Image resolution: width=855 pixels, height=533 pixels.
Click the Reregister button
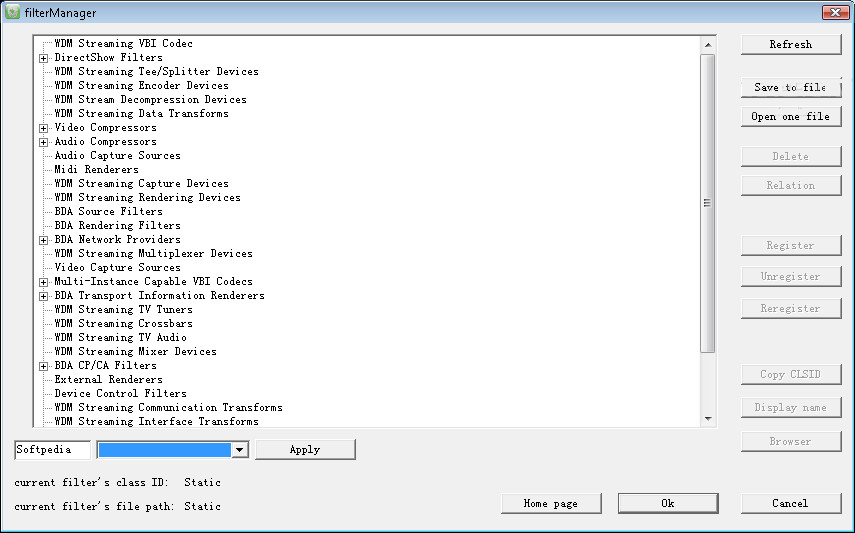click(791, 309)
